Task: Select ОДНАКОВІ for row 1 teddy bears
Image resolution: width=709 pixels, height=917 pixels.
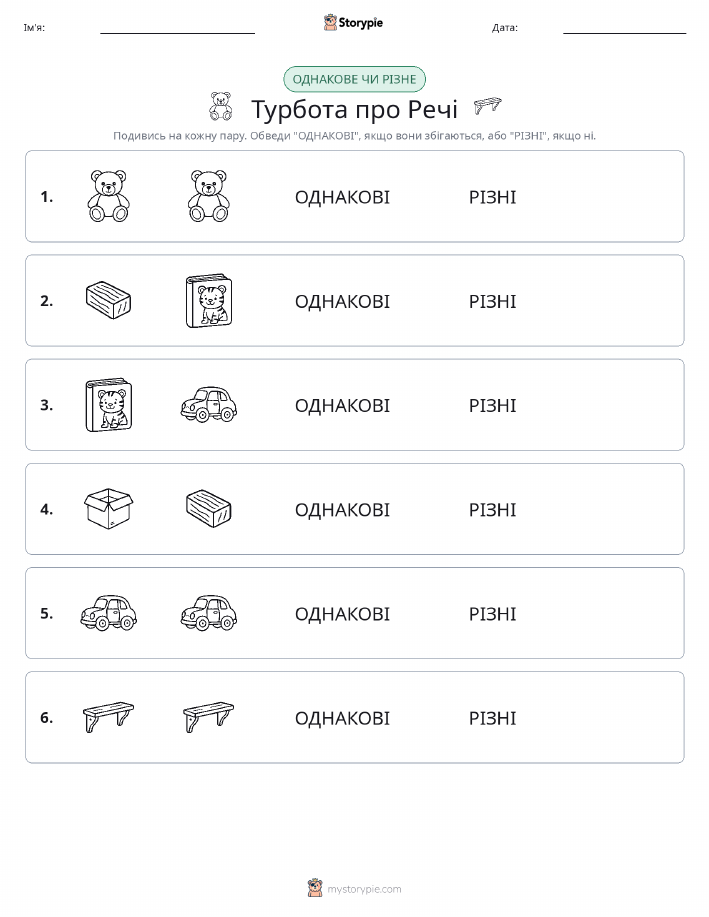Action: pyautogui.click(x=342, y=197)
